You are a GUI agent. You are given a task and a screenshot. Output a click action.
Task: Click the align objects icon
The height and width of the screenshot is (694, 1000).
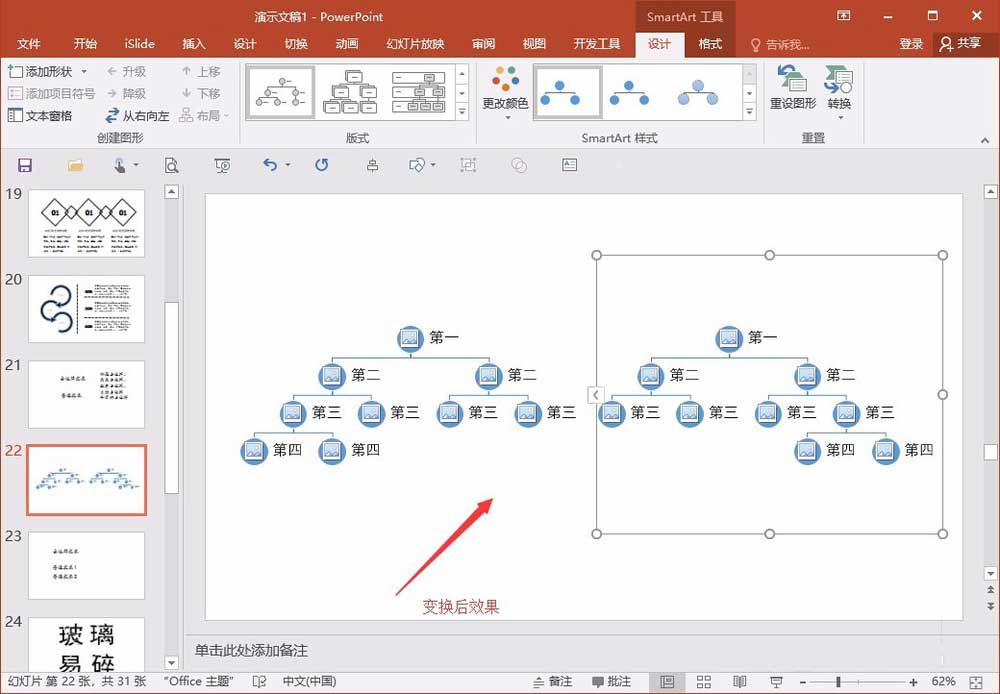click(x=372, y=166)
